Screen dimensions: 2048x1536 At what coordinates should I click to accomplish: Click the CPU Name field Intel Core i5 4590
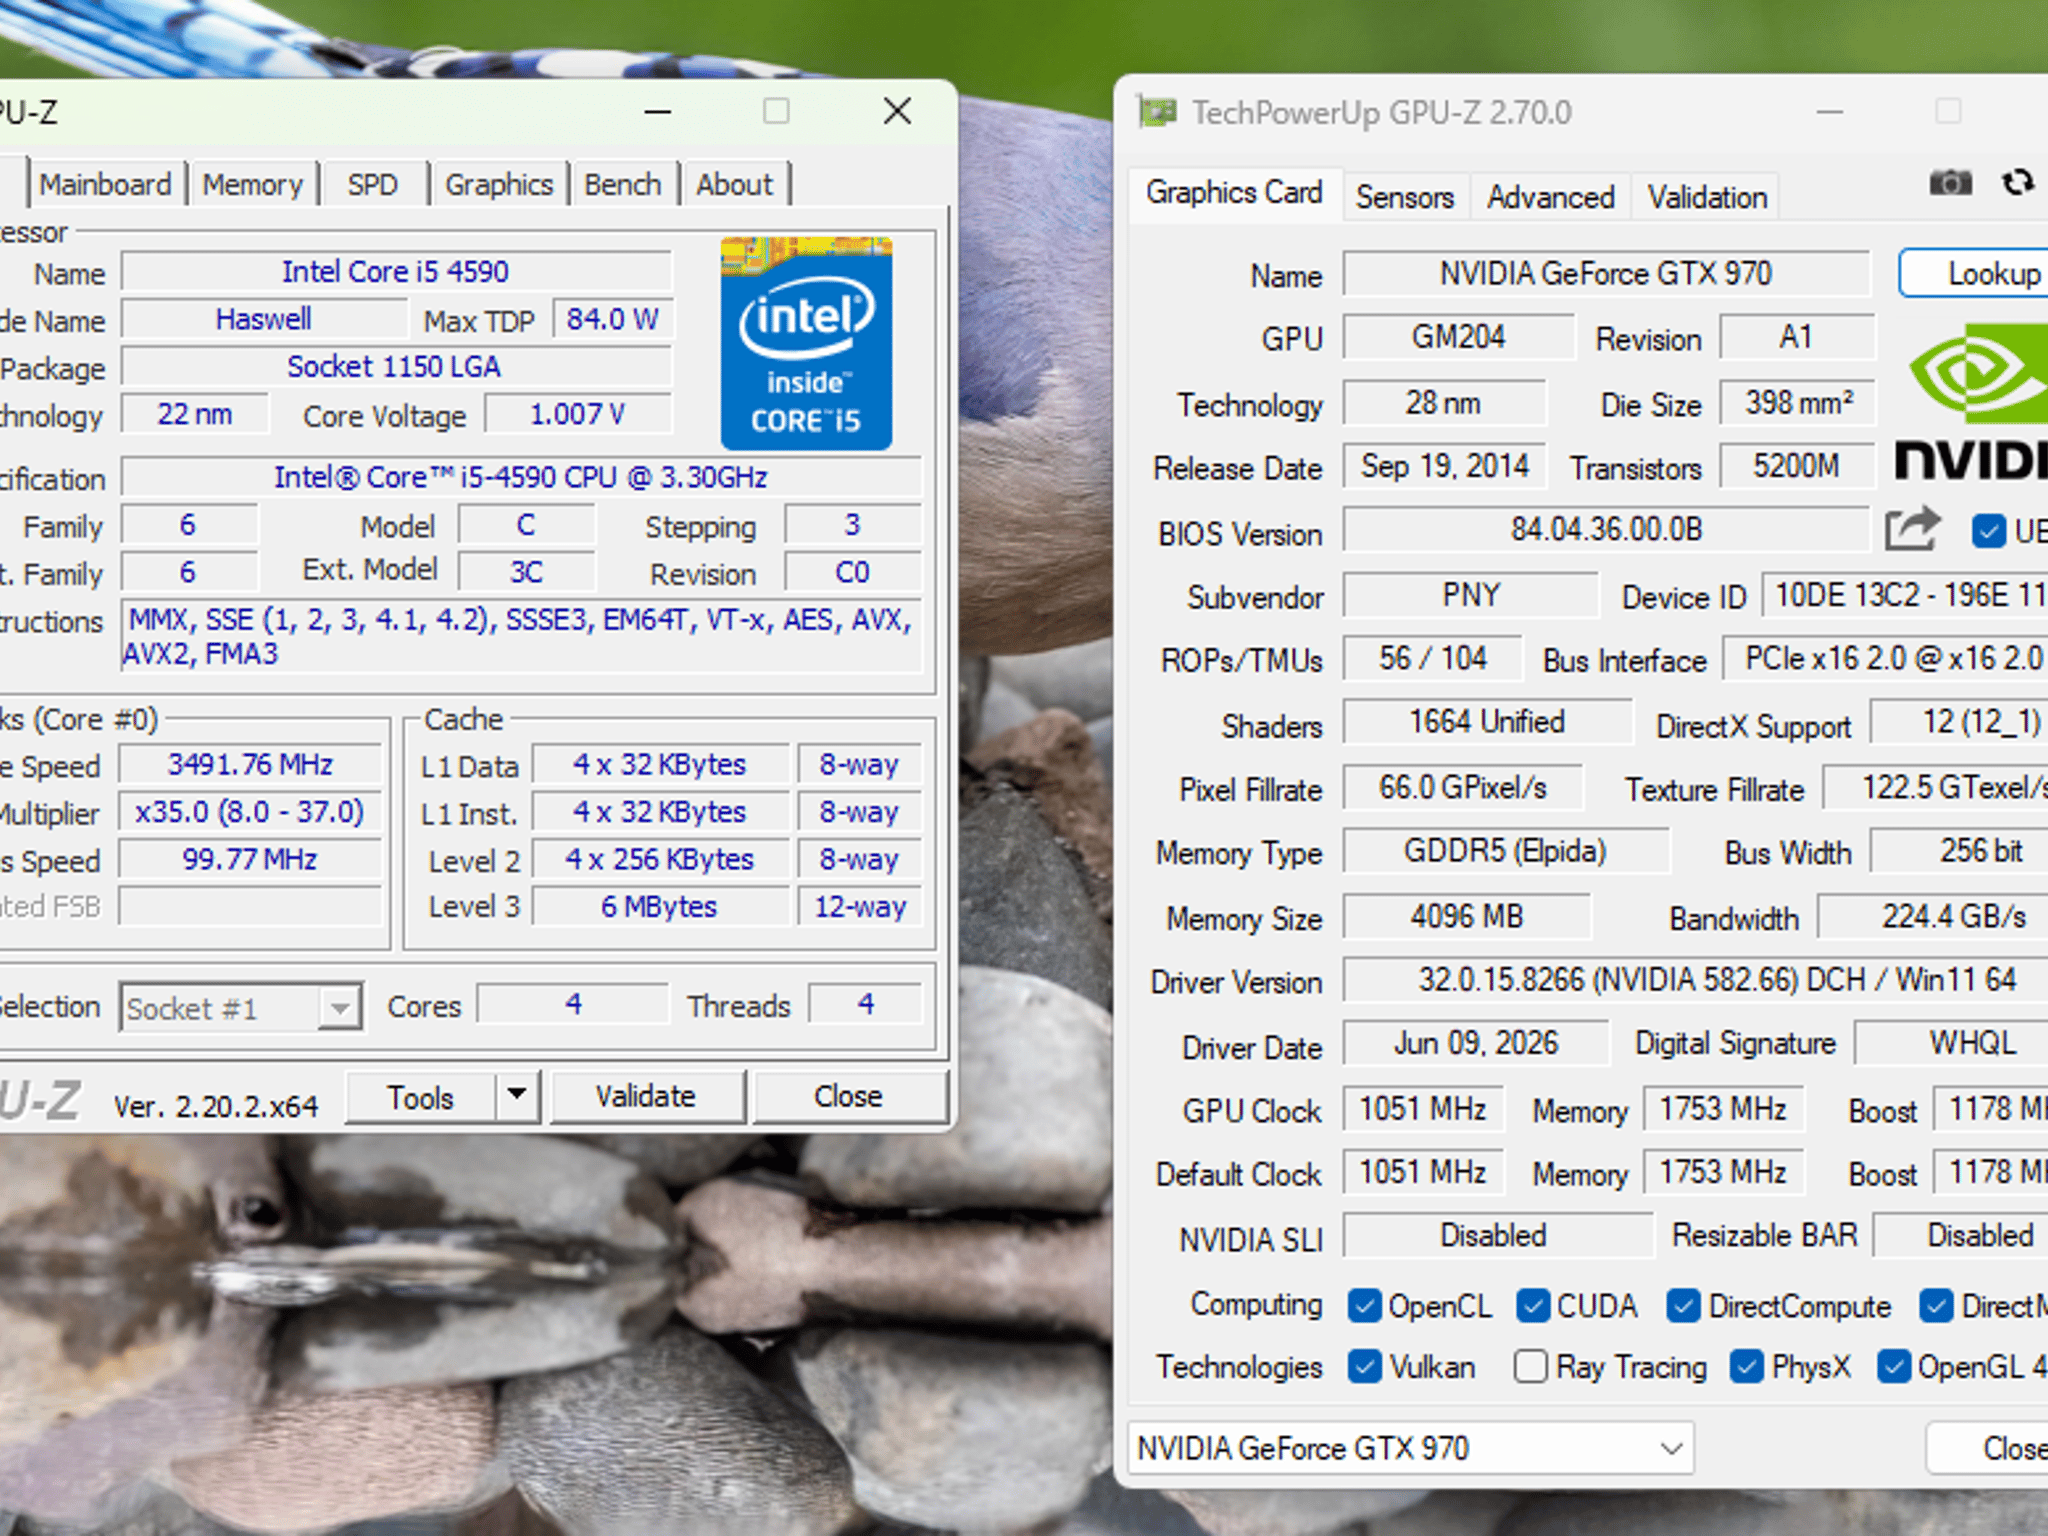[x=396, y=271]
